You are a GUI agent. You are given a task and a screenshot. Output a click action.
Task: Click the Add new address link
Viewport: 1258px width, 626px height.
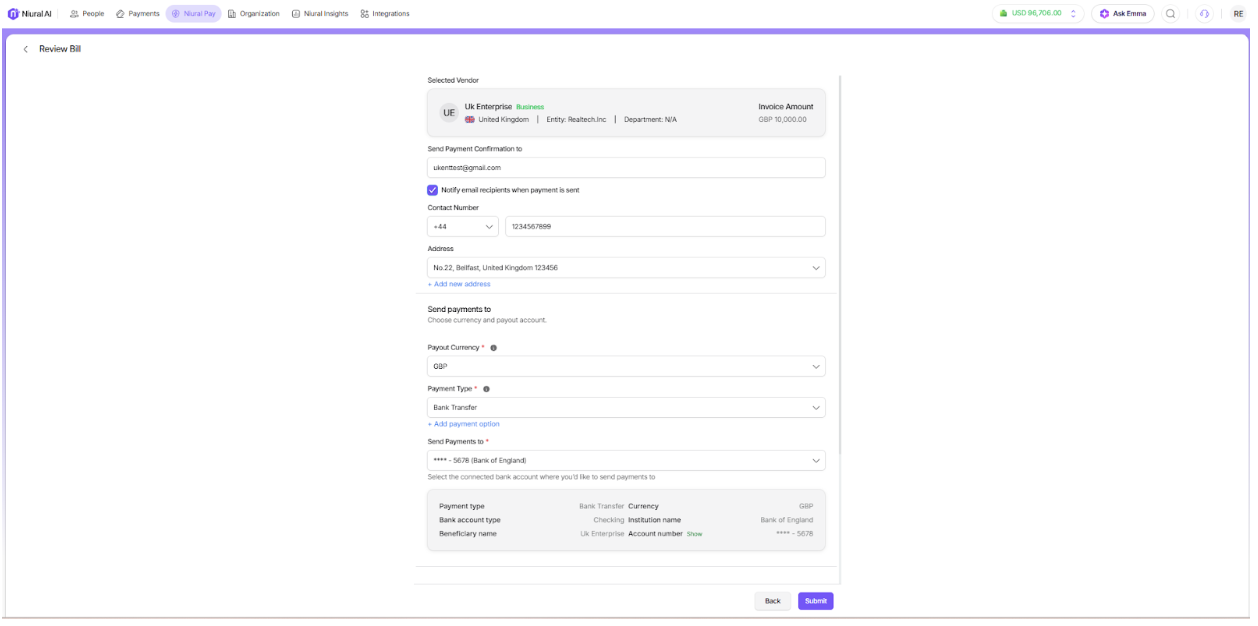[x=459, y=284]
